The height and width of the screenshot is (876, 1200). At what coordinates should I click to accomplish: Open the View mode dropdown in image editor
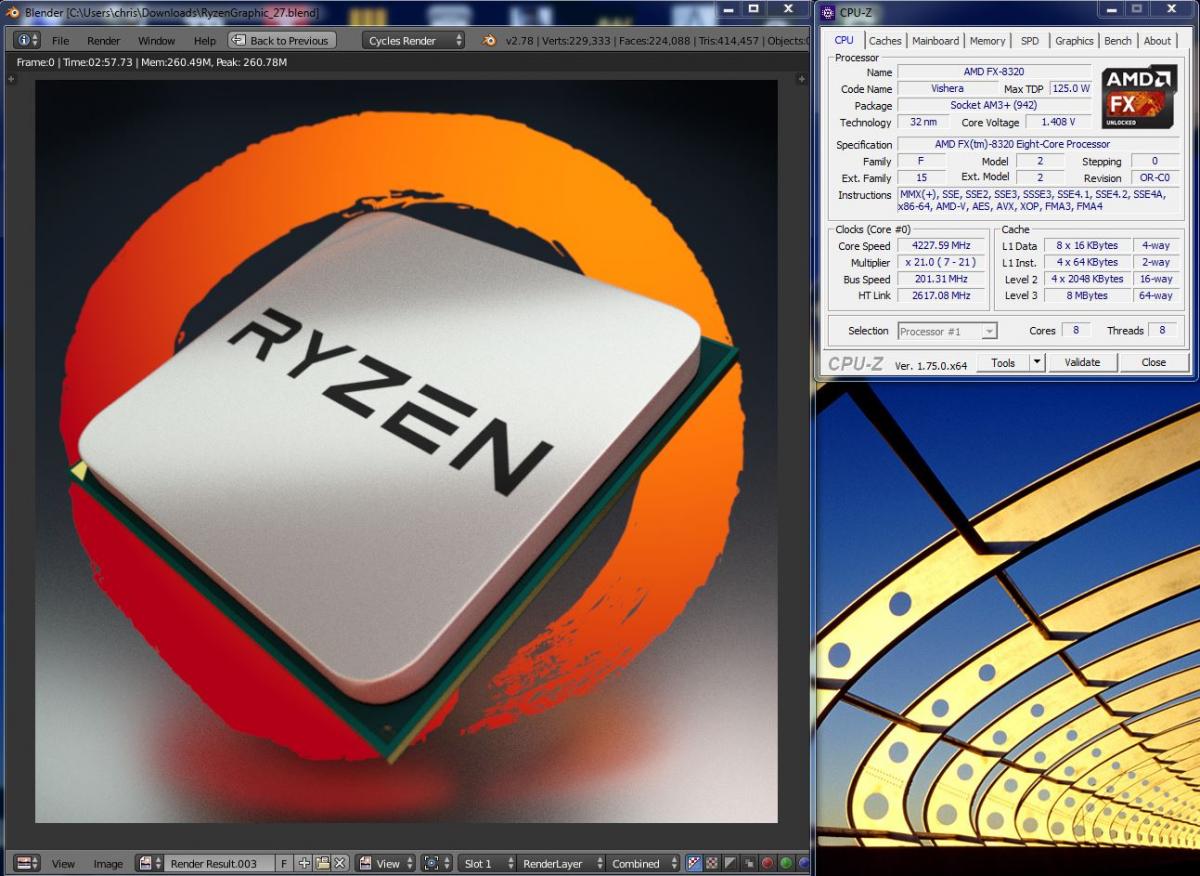point(386,863)
